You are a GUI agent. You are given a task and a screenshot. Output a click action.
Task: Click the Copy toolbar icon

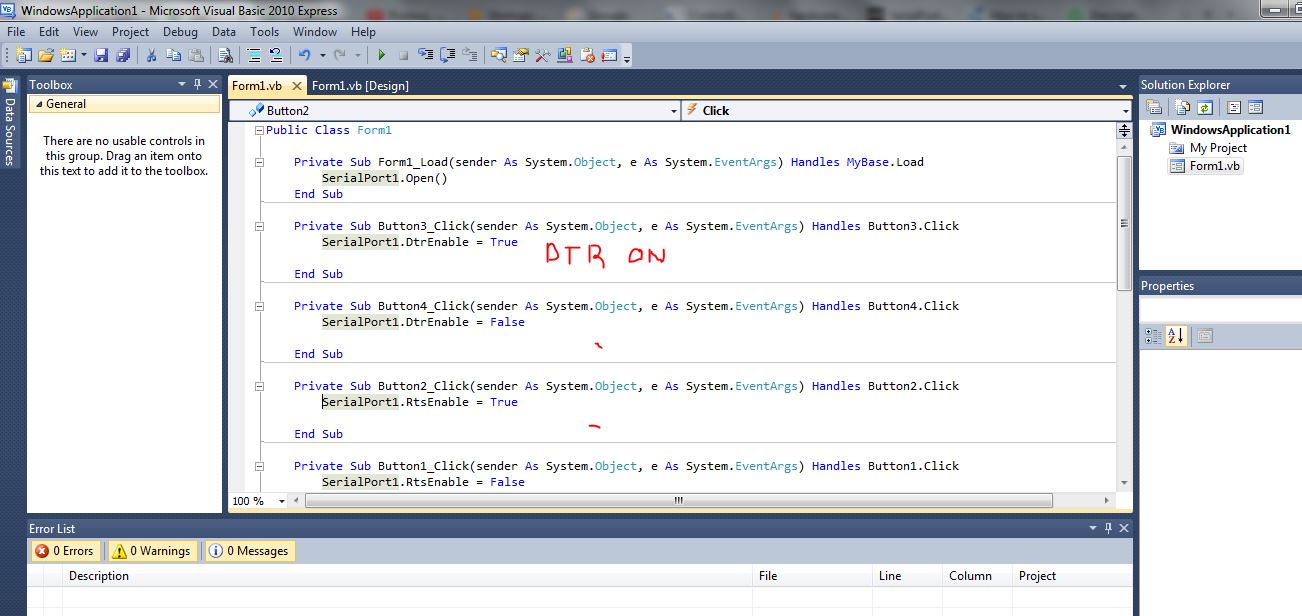coord(175,56)
